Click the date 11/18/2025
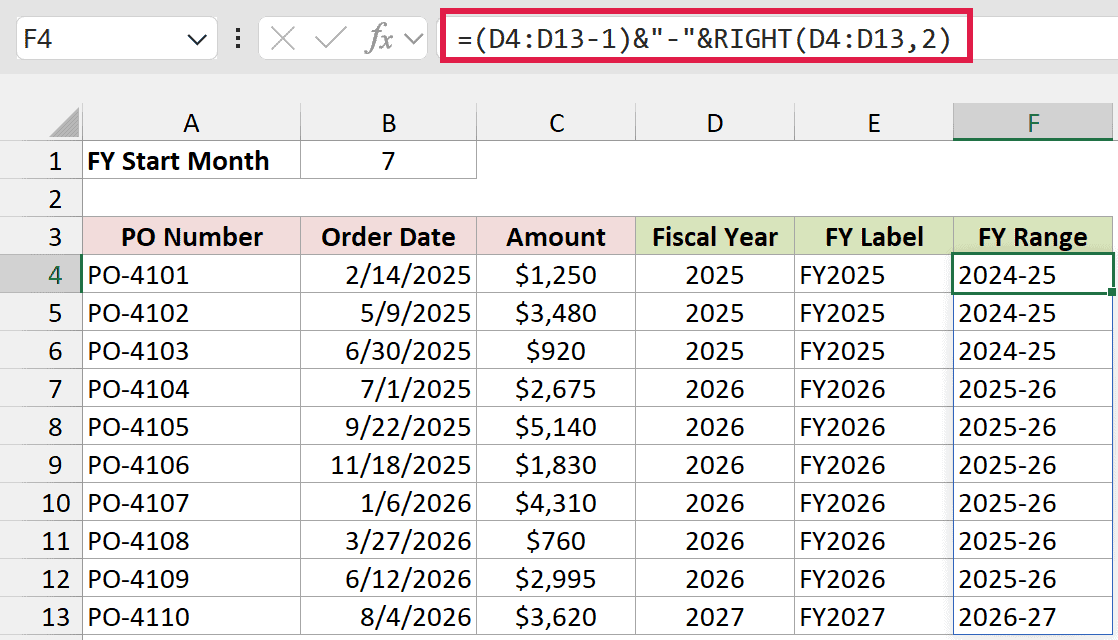The height and width of the screenshot is (640, 1118). pos(389,465)
